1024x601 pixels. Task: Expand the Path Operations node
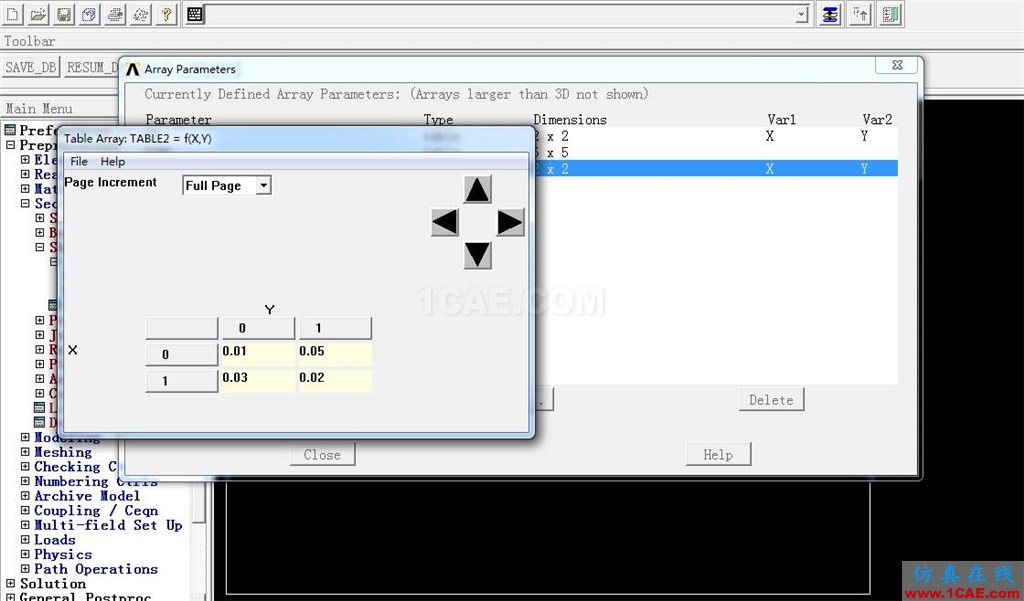25,569
